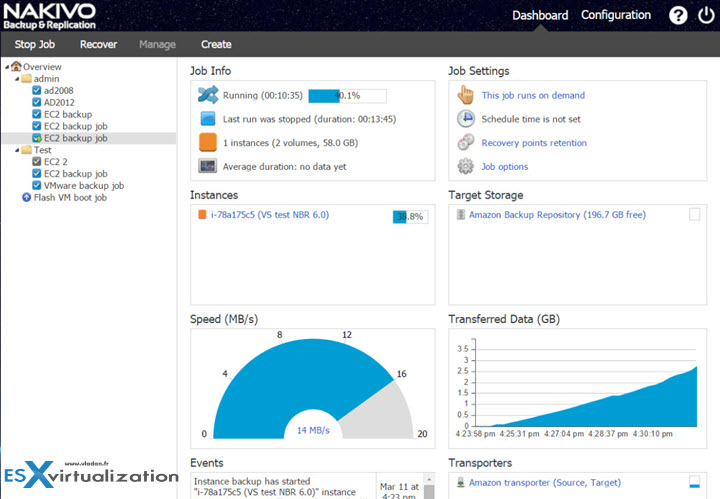The width and height of the screenshot is (720, 499).
Task: Click 'Last run was stopped' status text
Action: tap(309, 119)
